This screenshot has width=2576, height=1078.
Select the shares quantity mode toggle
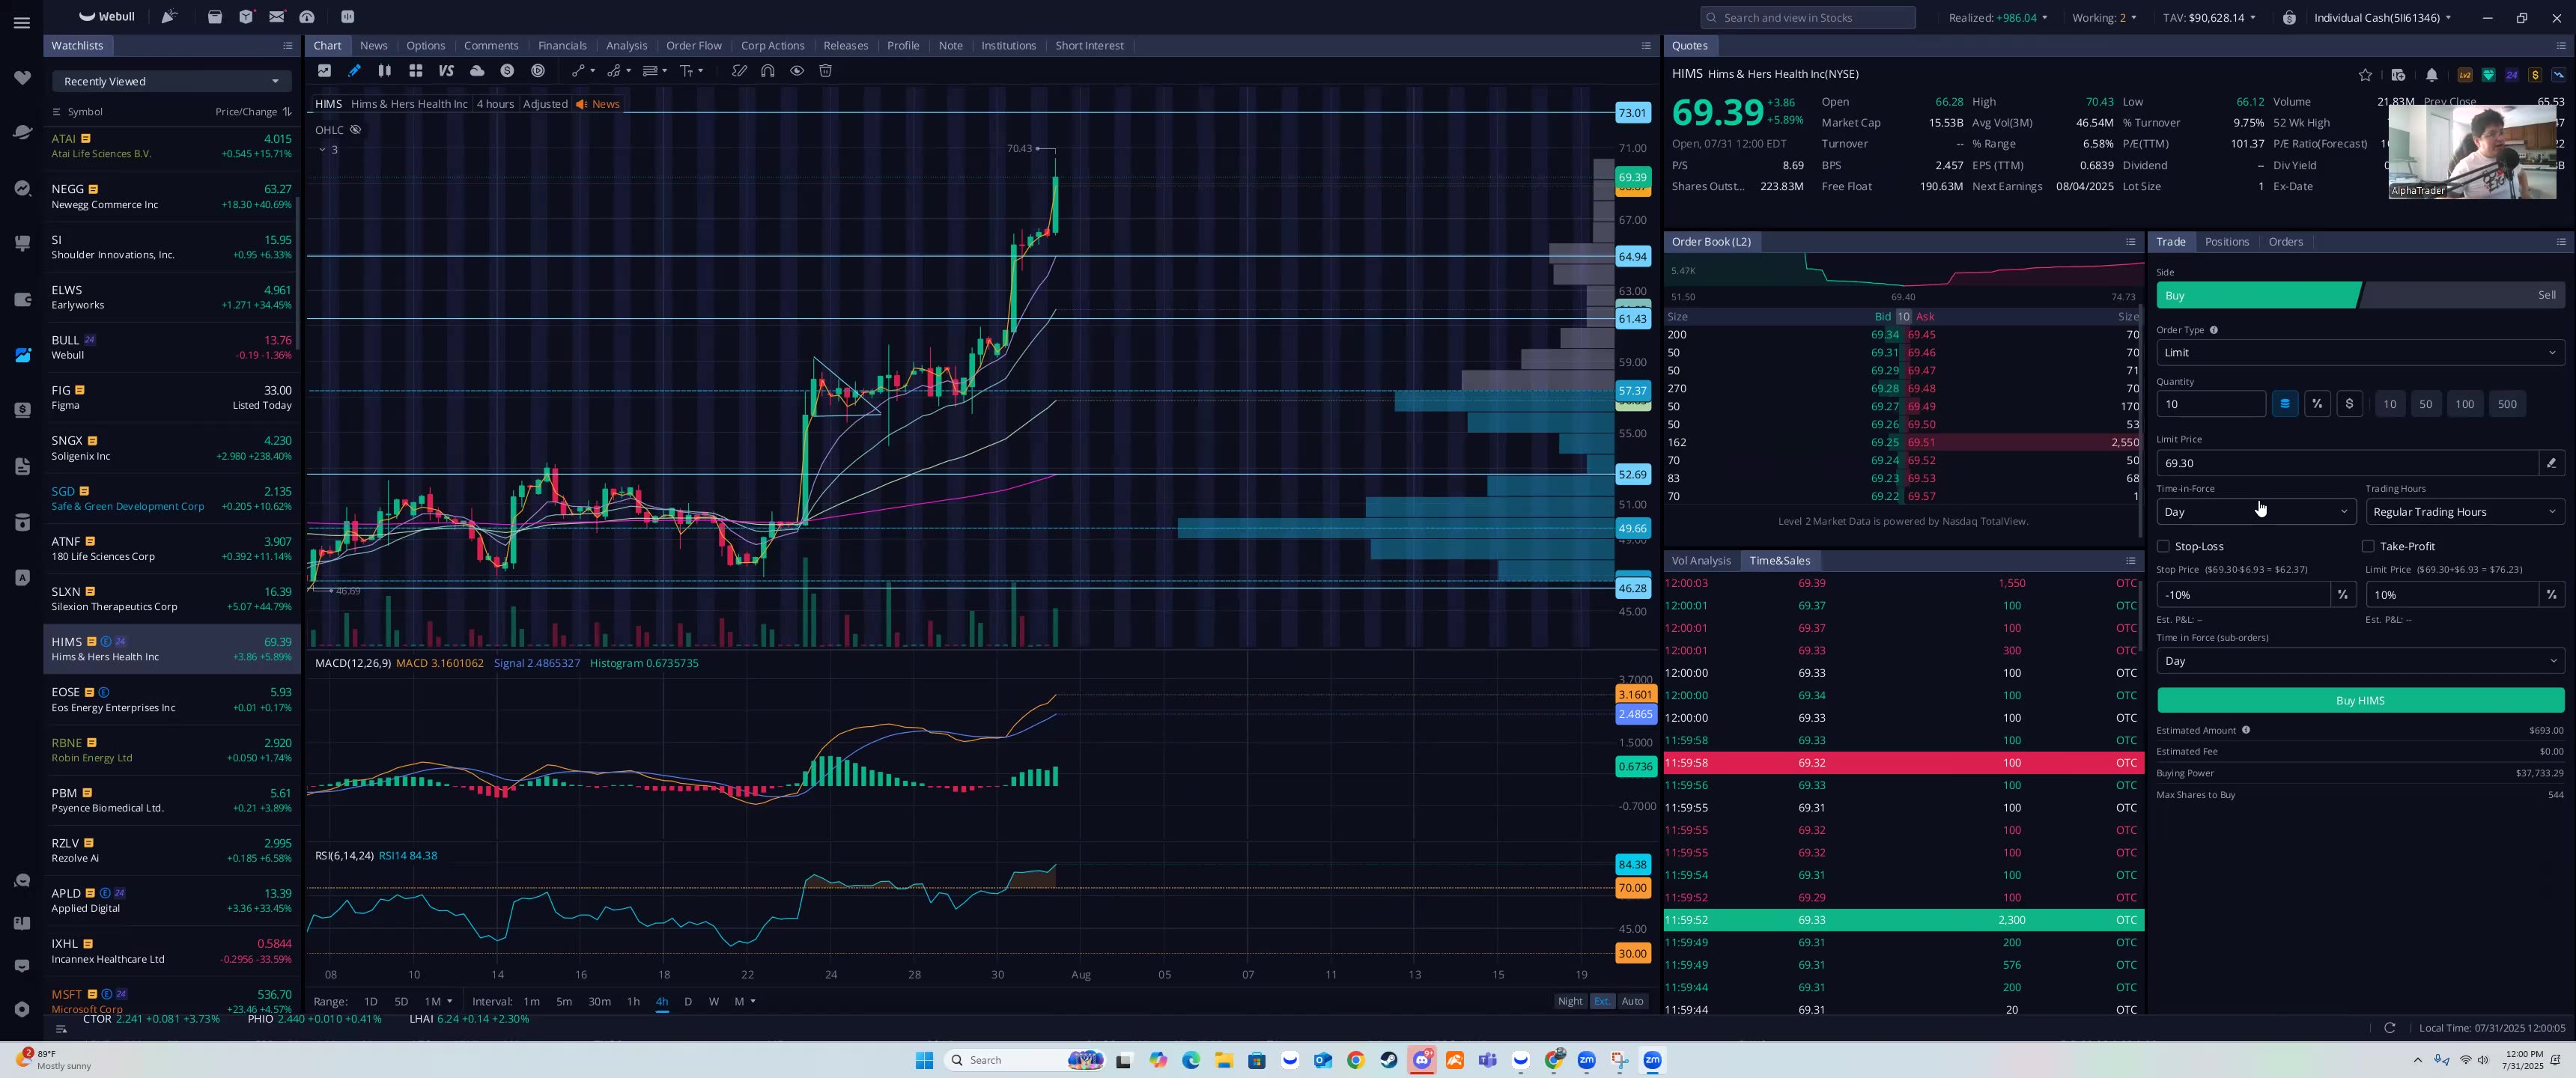click(2285, 404)
